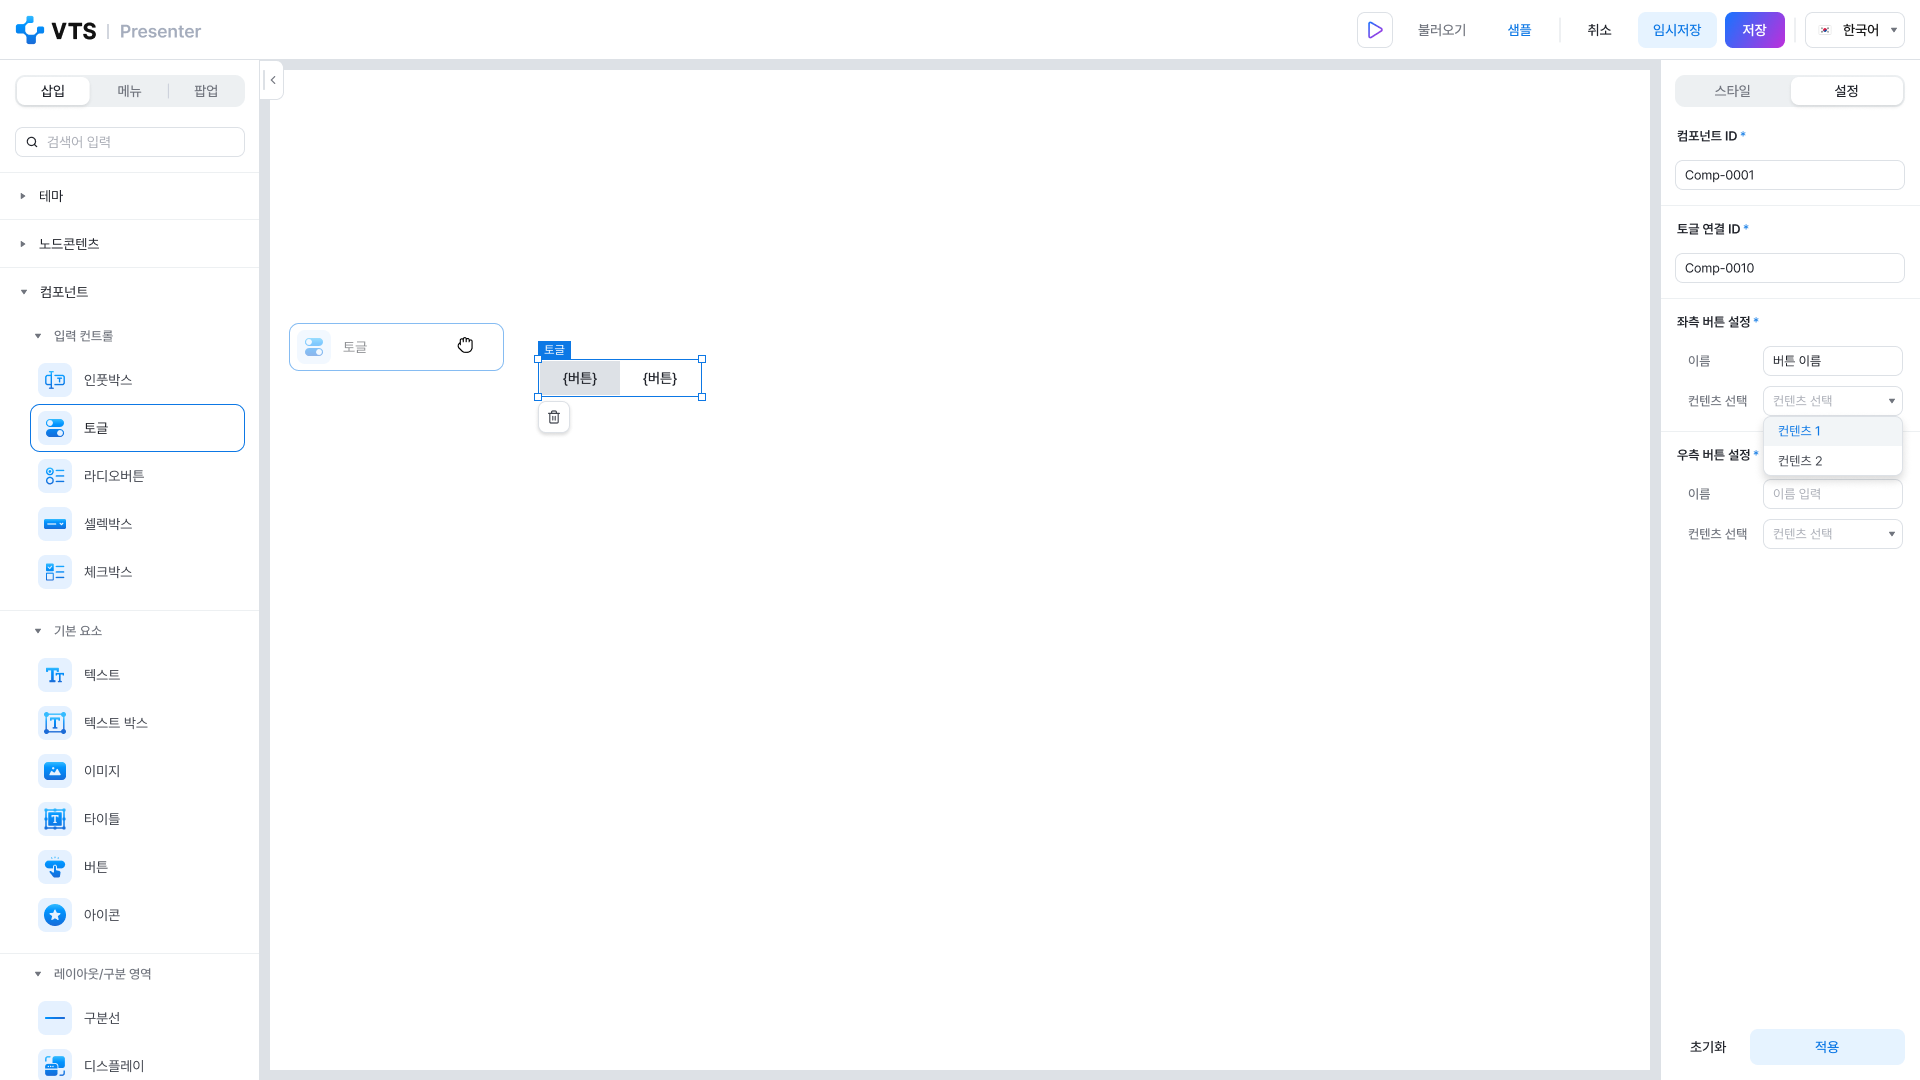The image size is (1920, 1080).
Task: Click the 취소 button
Action: (x=1600, y=30)
